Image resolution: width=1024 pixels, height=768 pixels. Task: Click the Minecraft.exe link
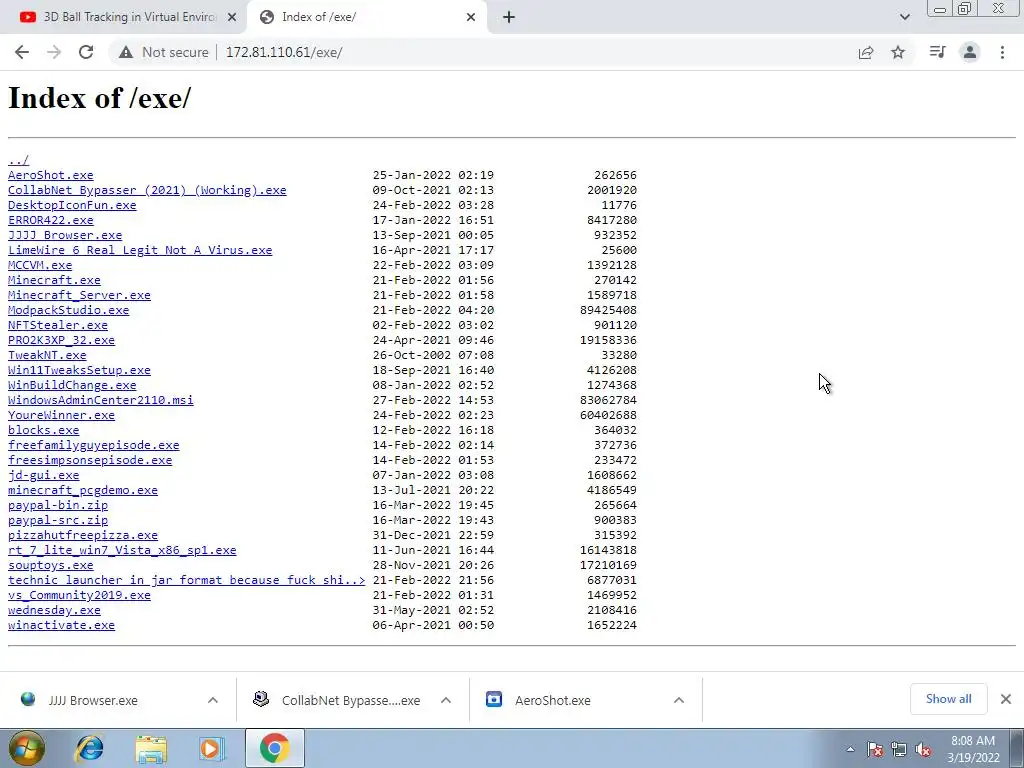pos(54,280)
